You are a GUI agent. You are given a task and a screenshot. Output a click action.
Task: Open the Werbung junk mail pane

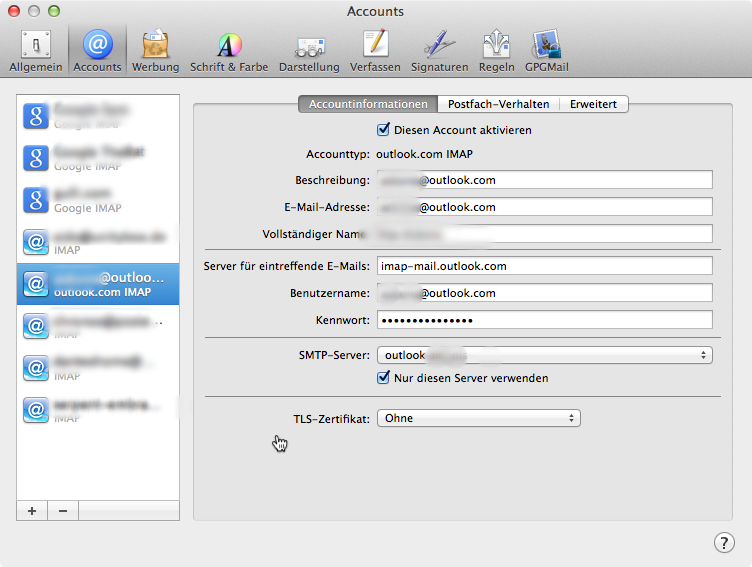point(155,51)
